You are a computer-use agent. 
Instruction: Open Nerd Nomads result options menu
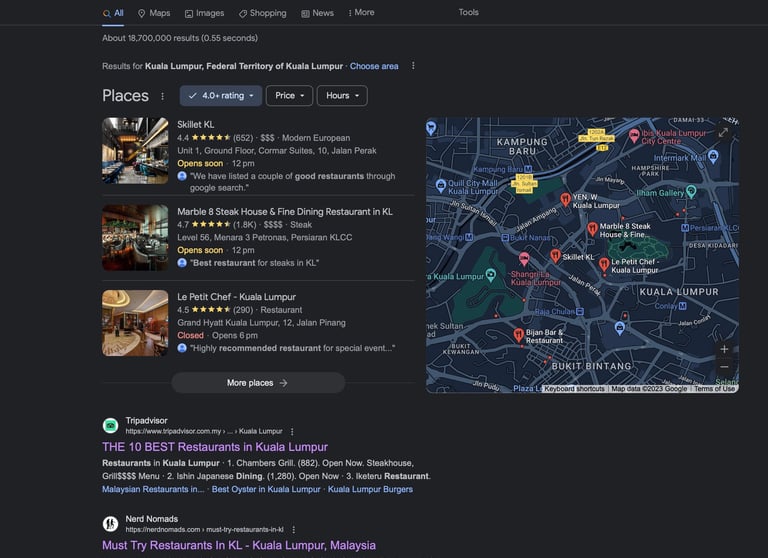coord(294,530)
